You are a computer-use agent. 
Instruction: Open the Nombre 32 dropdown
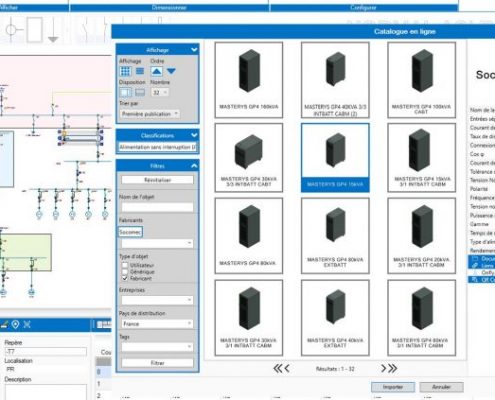160,92
